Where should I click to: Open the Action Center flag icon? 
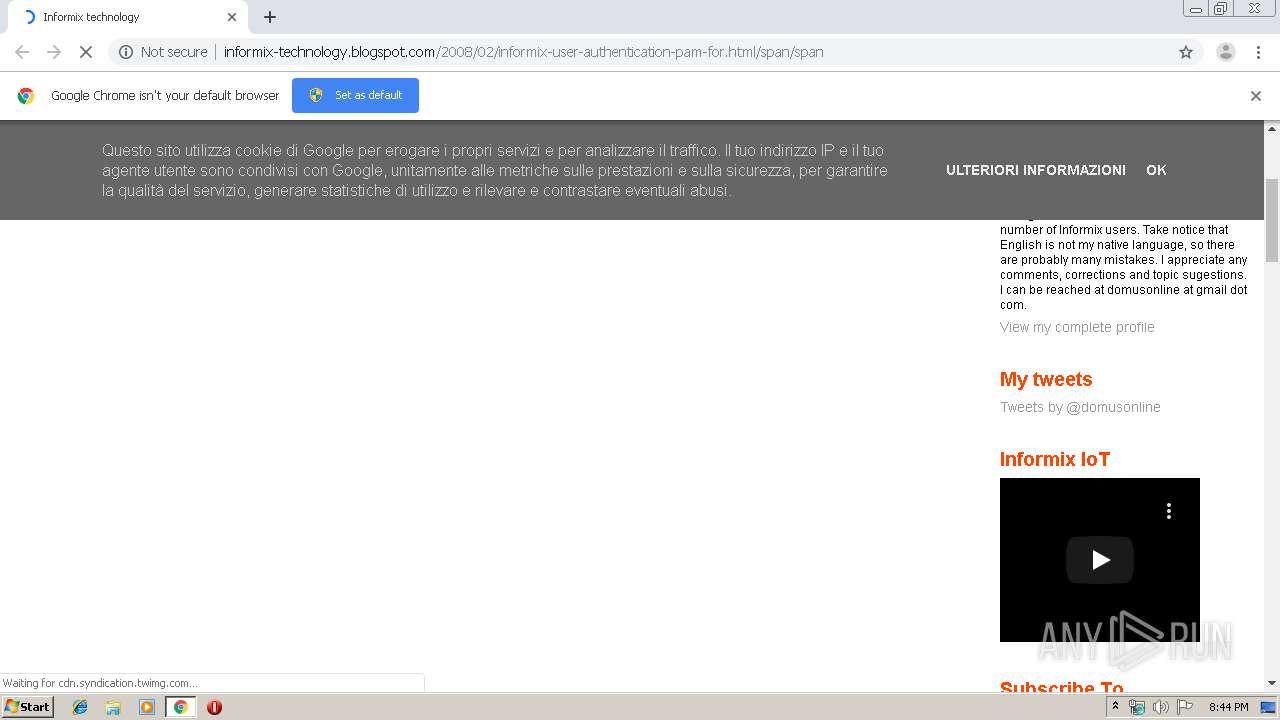coord(1185,707)
